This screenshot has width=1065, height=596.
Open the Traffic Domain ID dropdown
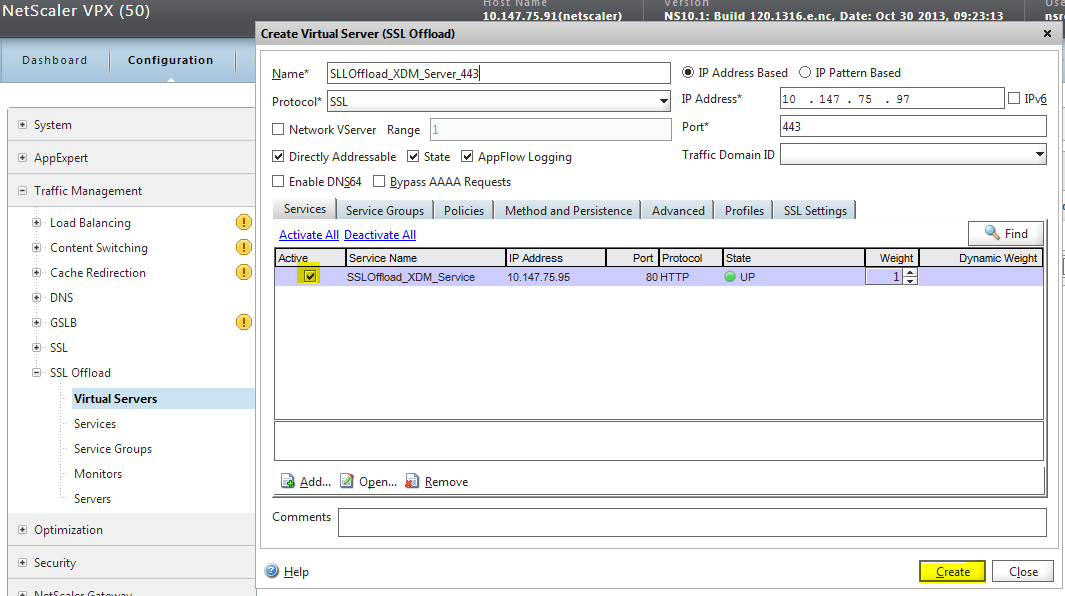(1039, 155)
